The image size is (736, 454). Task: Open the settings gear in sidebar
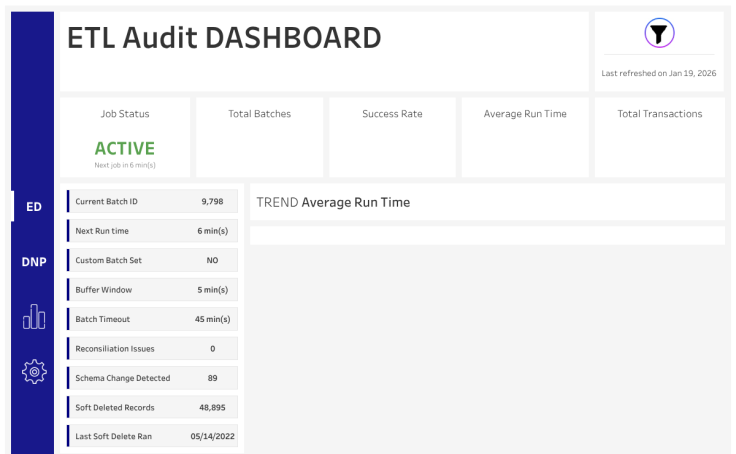34,371
